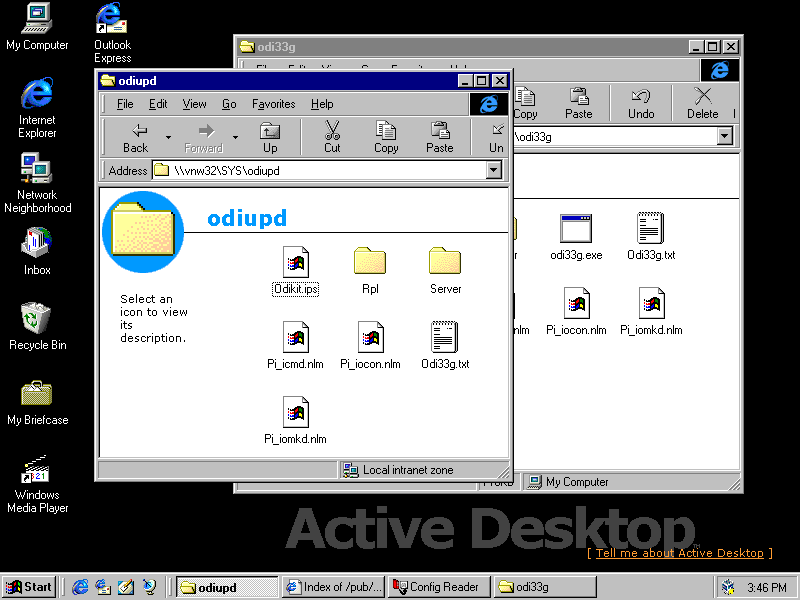This screenshot has width=800, height=600.
Task: Click View Channels in Quick Launch bar
Action: [x=149, y=587]
